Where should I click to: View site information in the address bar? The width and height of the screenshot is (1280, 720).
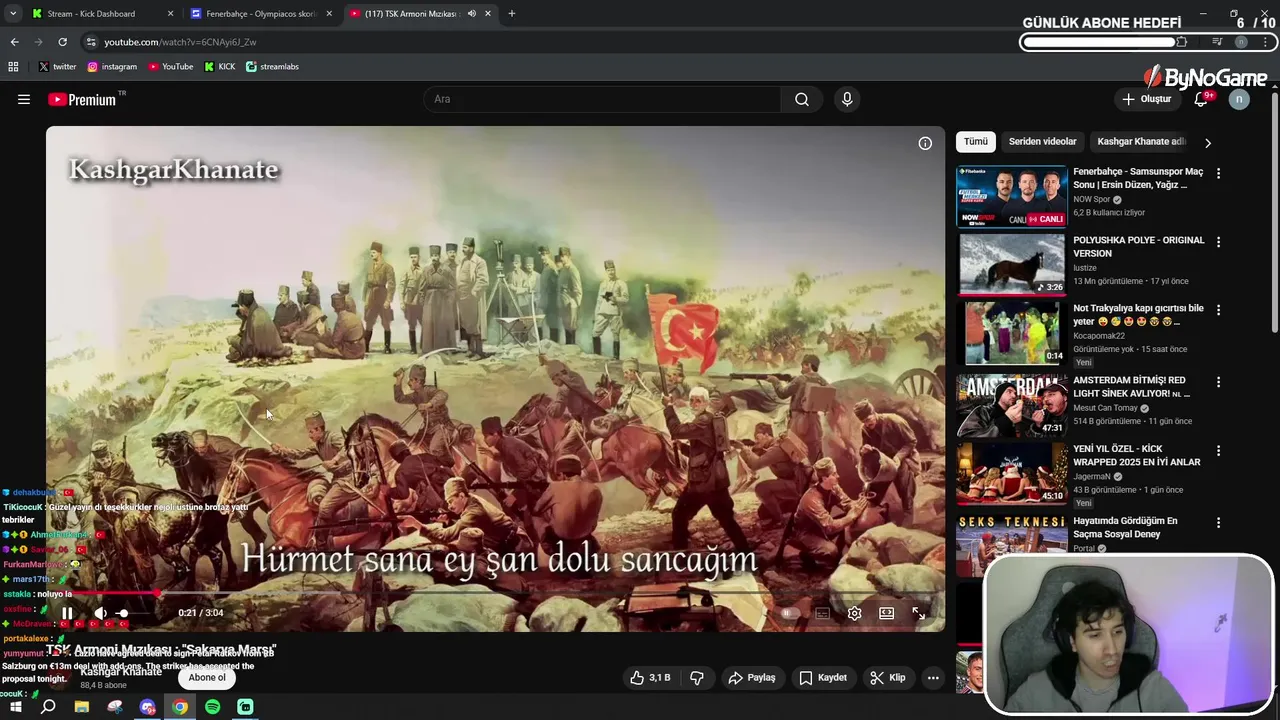coord(91,42)
